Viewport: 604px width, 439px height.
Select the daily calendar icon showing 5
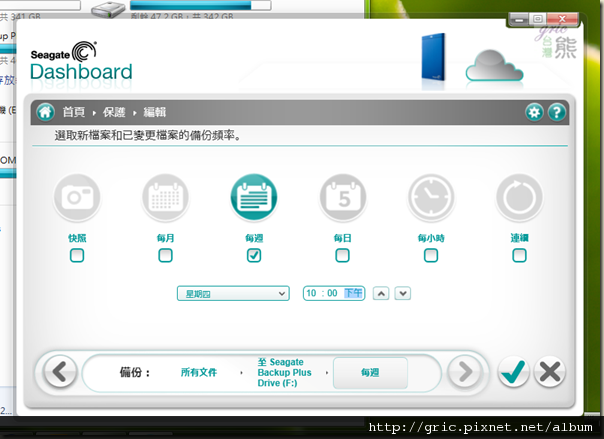coord(342,197)
